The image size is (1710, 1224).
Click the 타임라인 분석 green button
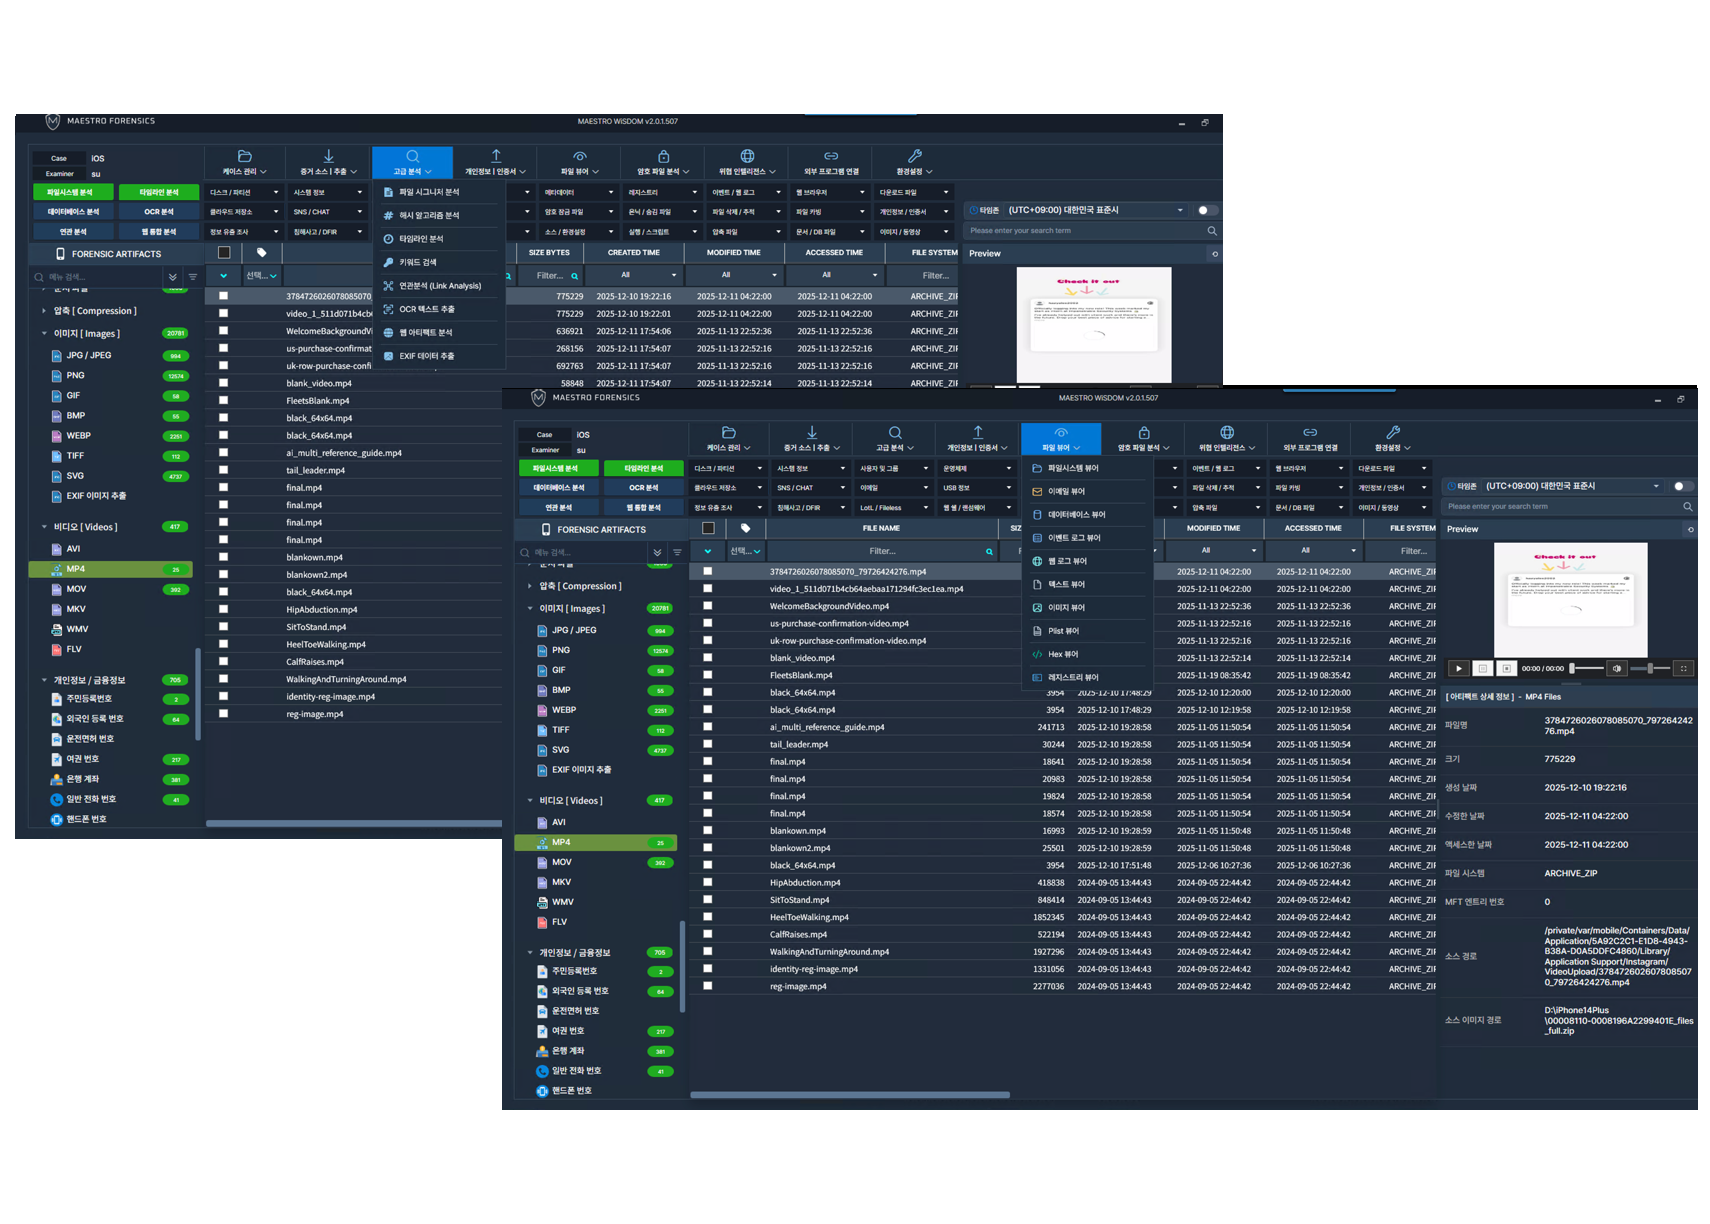tap(643, 468)
